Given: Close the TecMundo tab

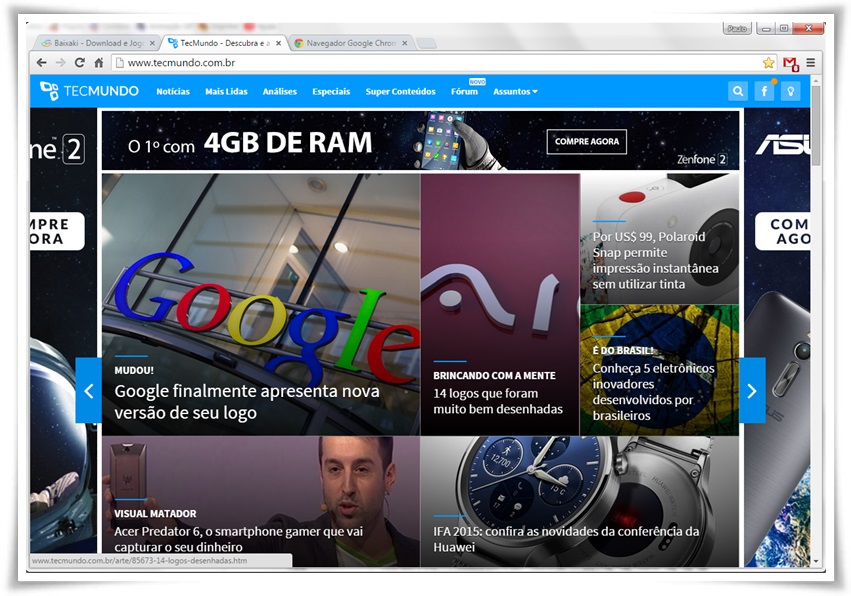Looking at the screenshot, I should (278, 43).
